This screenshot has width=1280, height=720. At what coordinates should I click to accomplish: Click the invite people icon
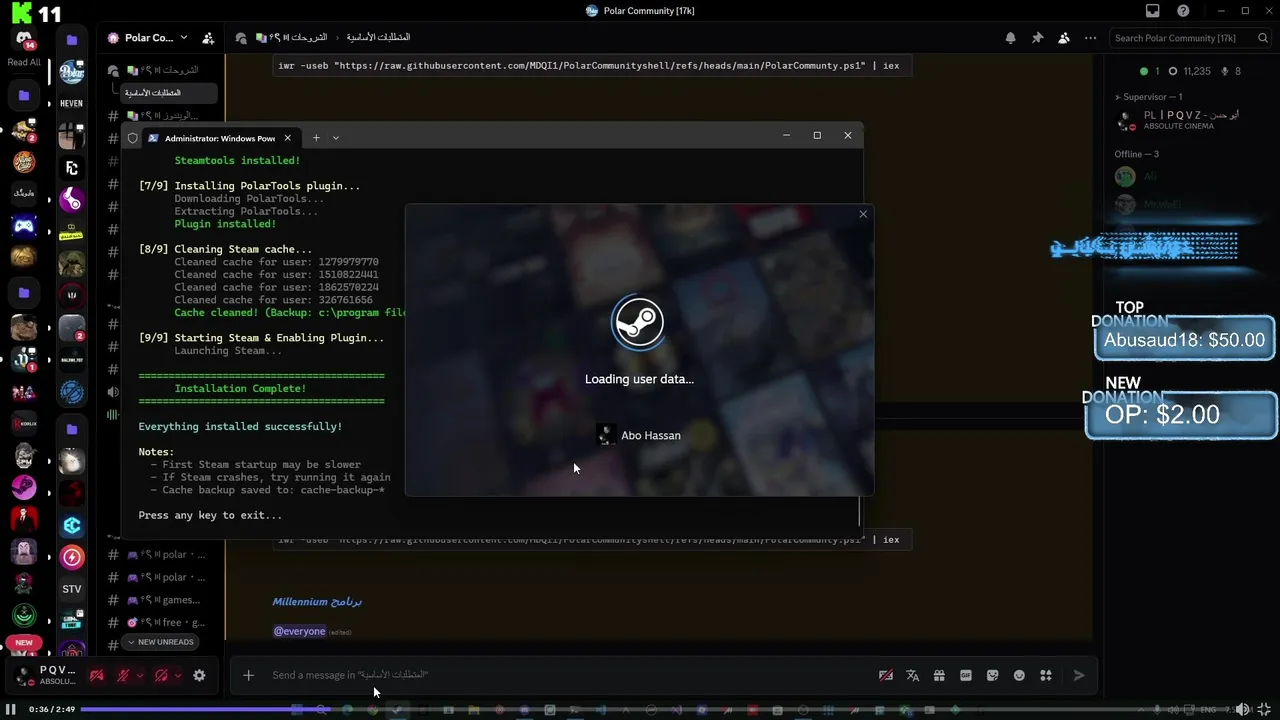[208, 38]
